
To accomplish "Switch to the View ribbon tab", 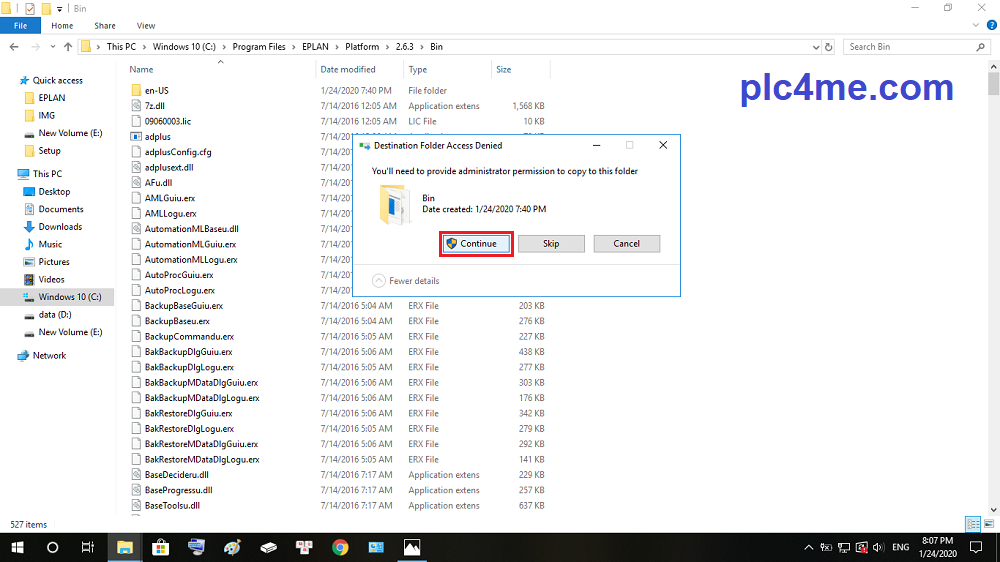I will [145, 25].
